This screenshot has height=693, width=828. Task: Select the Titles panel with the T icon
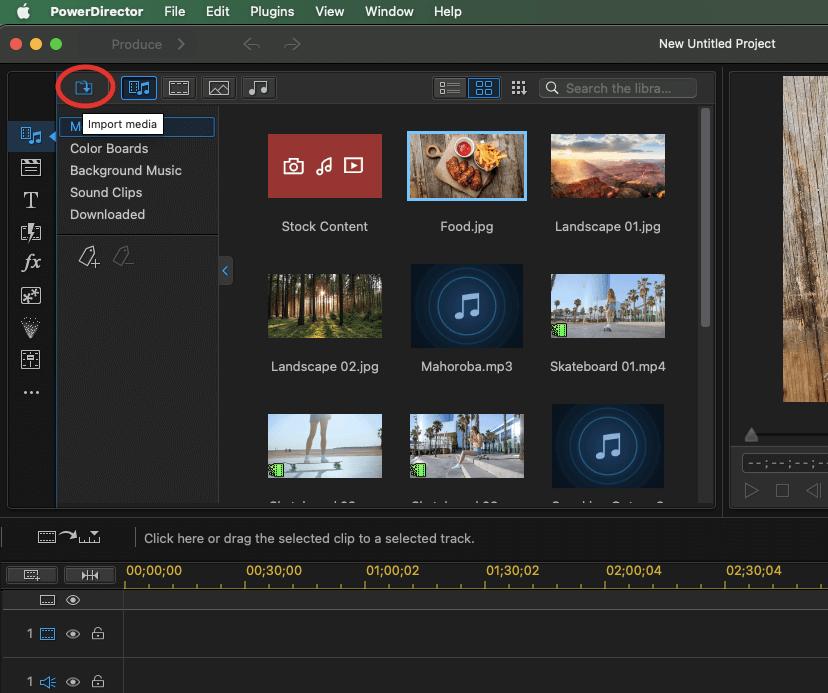(x=31, y=200)
